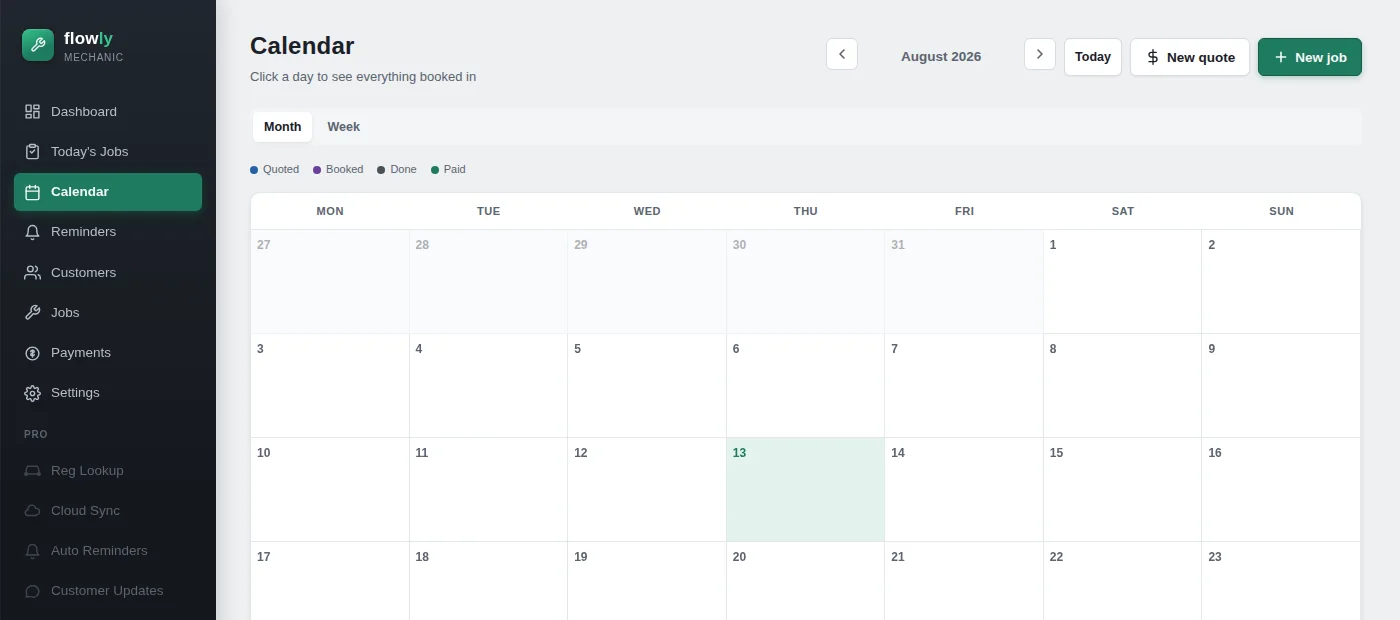Go to Customers in the sidebar

108,272
